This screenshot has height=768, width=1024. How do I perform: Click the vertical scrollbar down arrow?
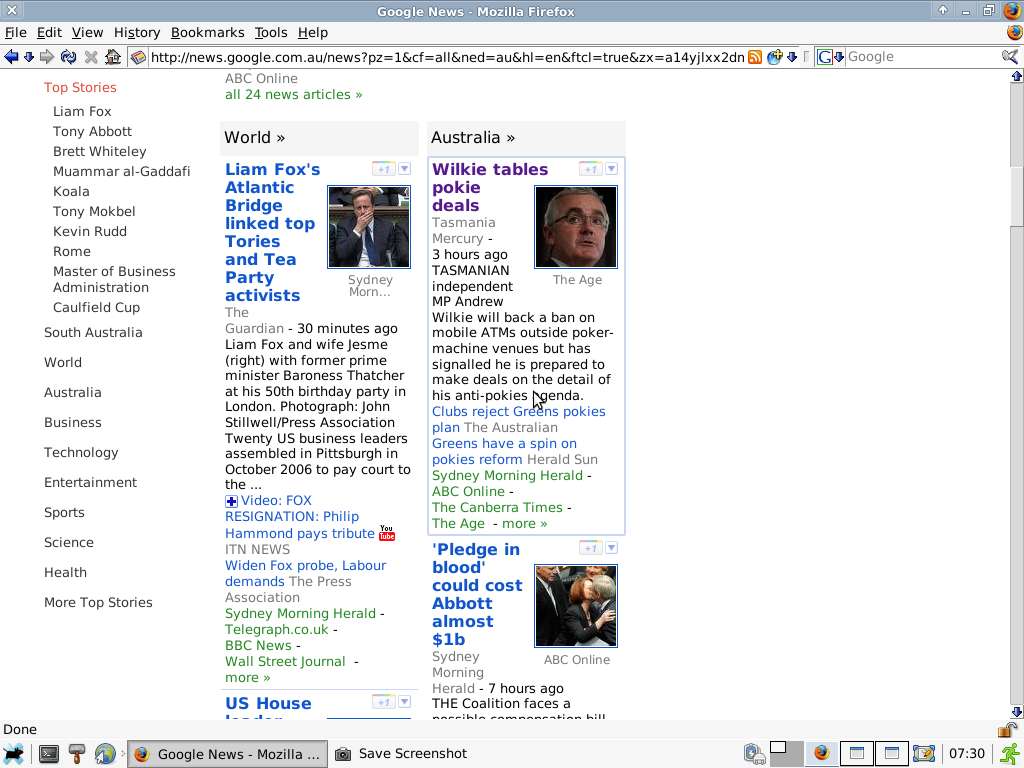point(1017,712)
